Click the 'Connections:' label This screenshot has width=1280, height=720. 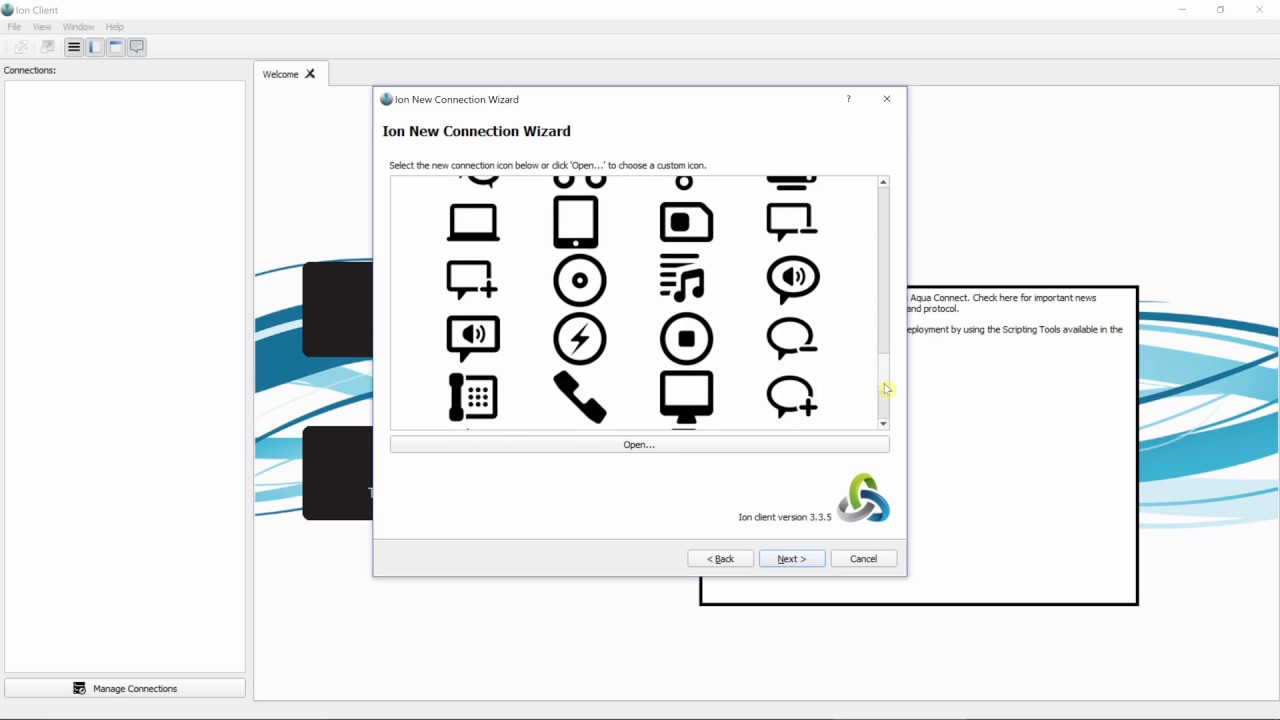pos(30,70)
